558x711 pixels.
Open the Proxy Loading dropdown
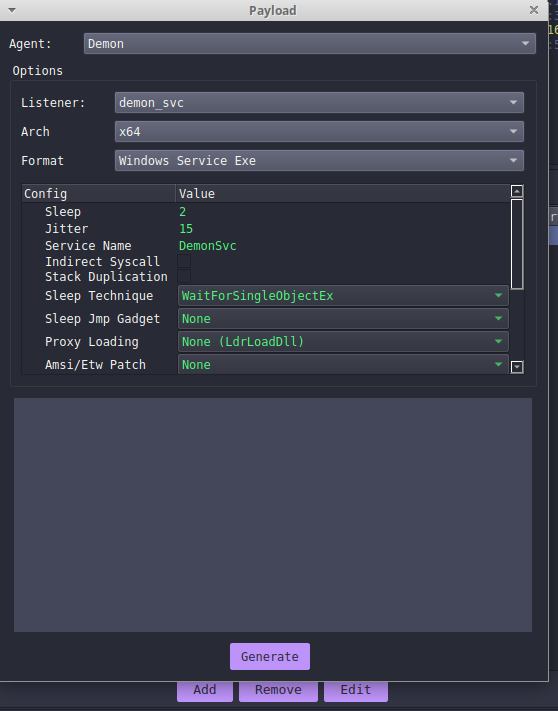(343, 341)
